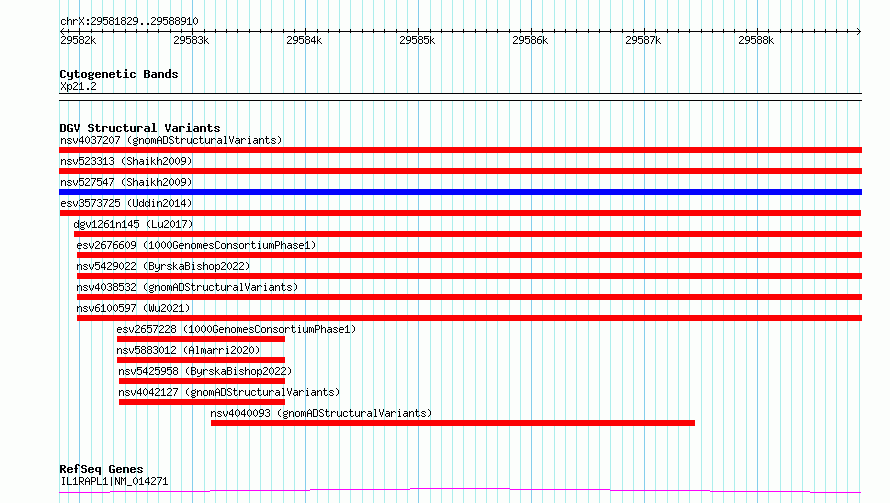The height and width of the screenshot is (503, 890).
Task: Click the nsv4037207 gnomAD variant bar
Action: [x=460, y=150]
